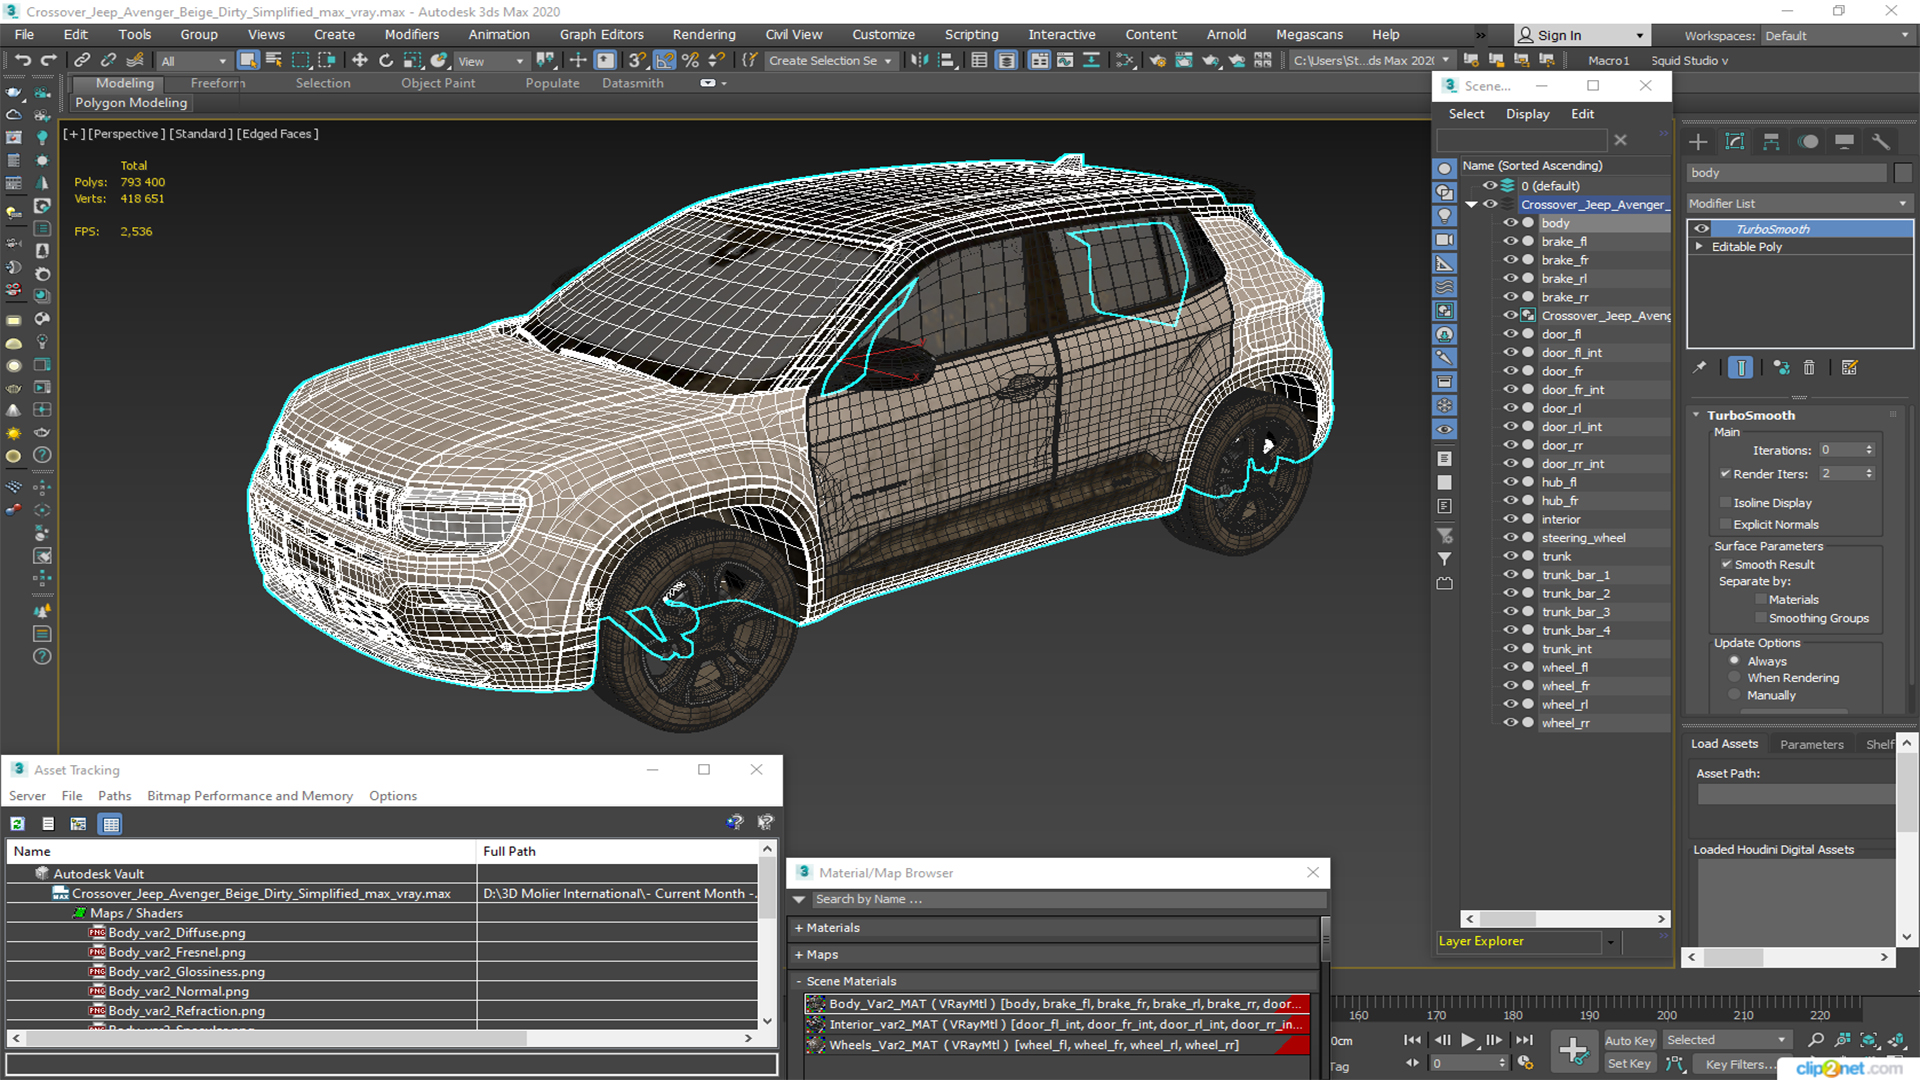Open the View reference coordinate dropdown
Viewport: 1920px width, 1080px height.
[x=491, y=60]
